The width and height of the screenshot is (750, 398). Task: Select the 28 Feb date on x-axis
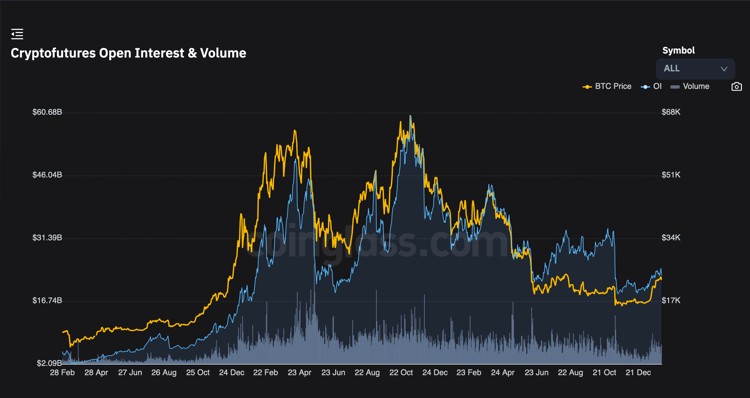[62, 373]
